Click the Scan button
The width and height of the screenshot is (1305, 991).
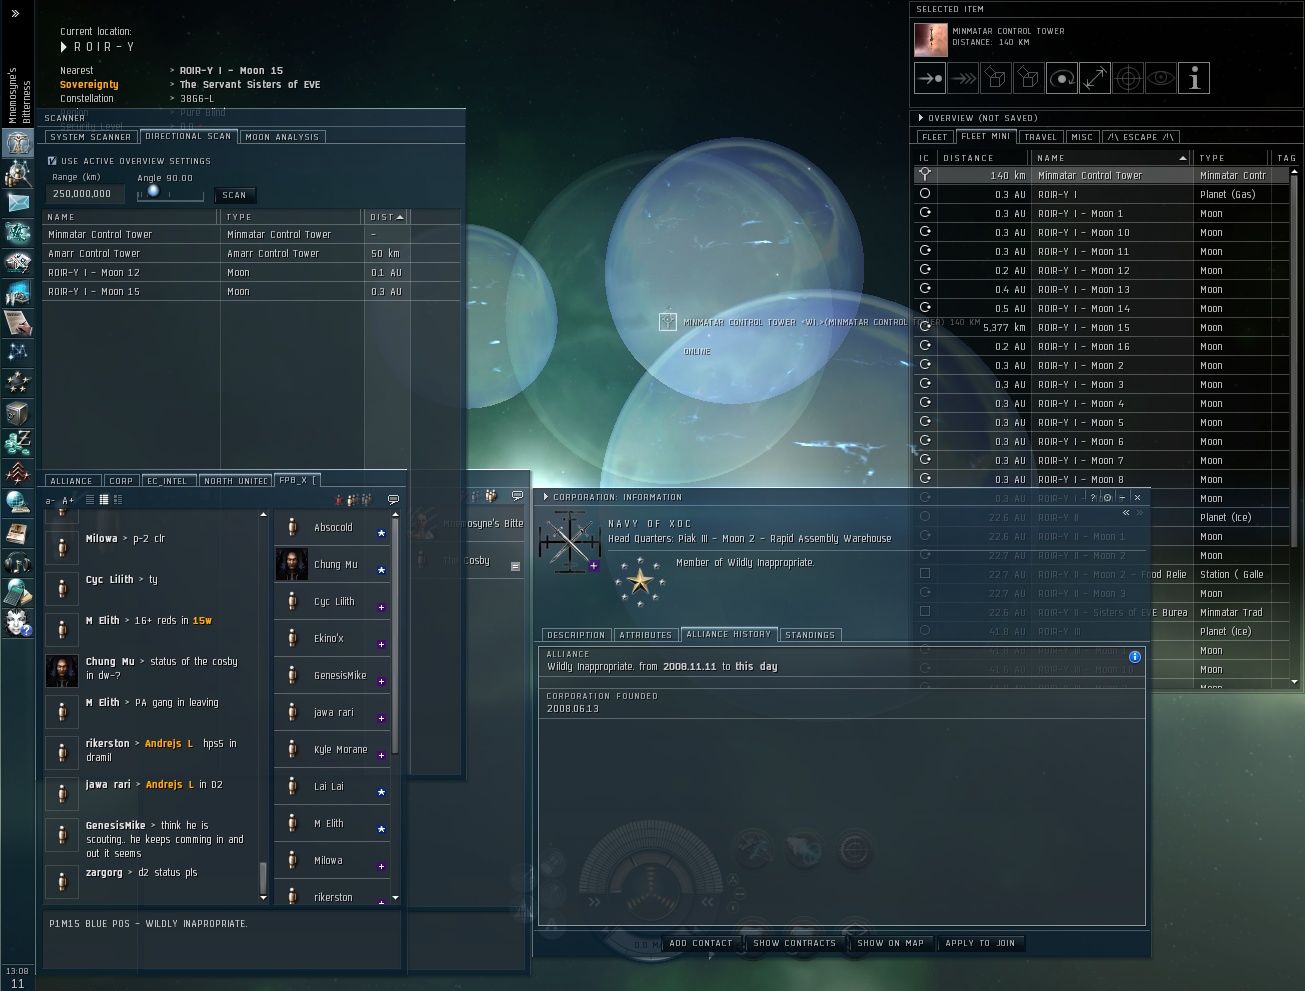pos(234,195)
